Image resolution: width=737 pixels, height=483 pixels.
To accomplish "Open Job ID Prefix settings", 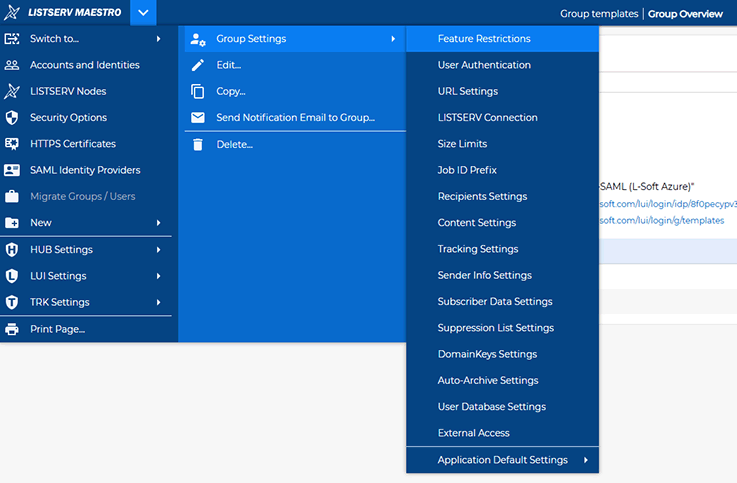I will click(502, 170).
